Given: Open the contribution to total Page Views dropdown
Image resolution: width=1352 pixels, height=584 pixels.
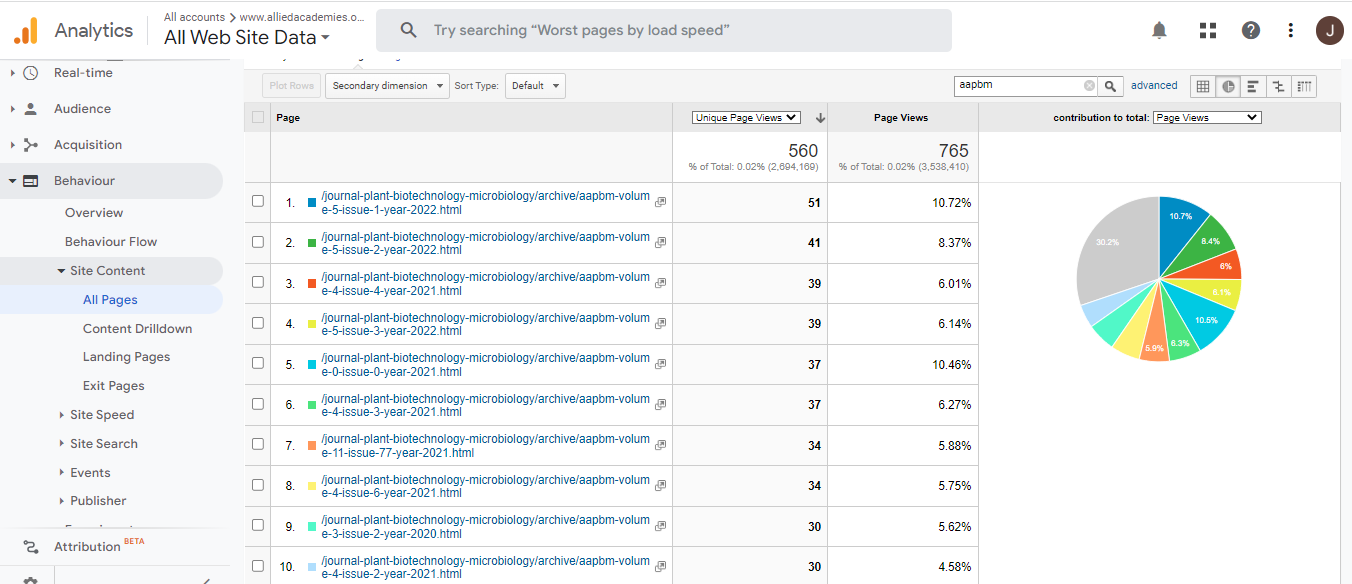Looking at the screenshot, I should coord(1206,118).
